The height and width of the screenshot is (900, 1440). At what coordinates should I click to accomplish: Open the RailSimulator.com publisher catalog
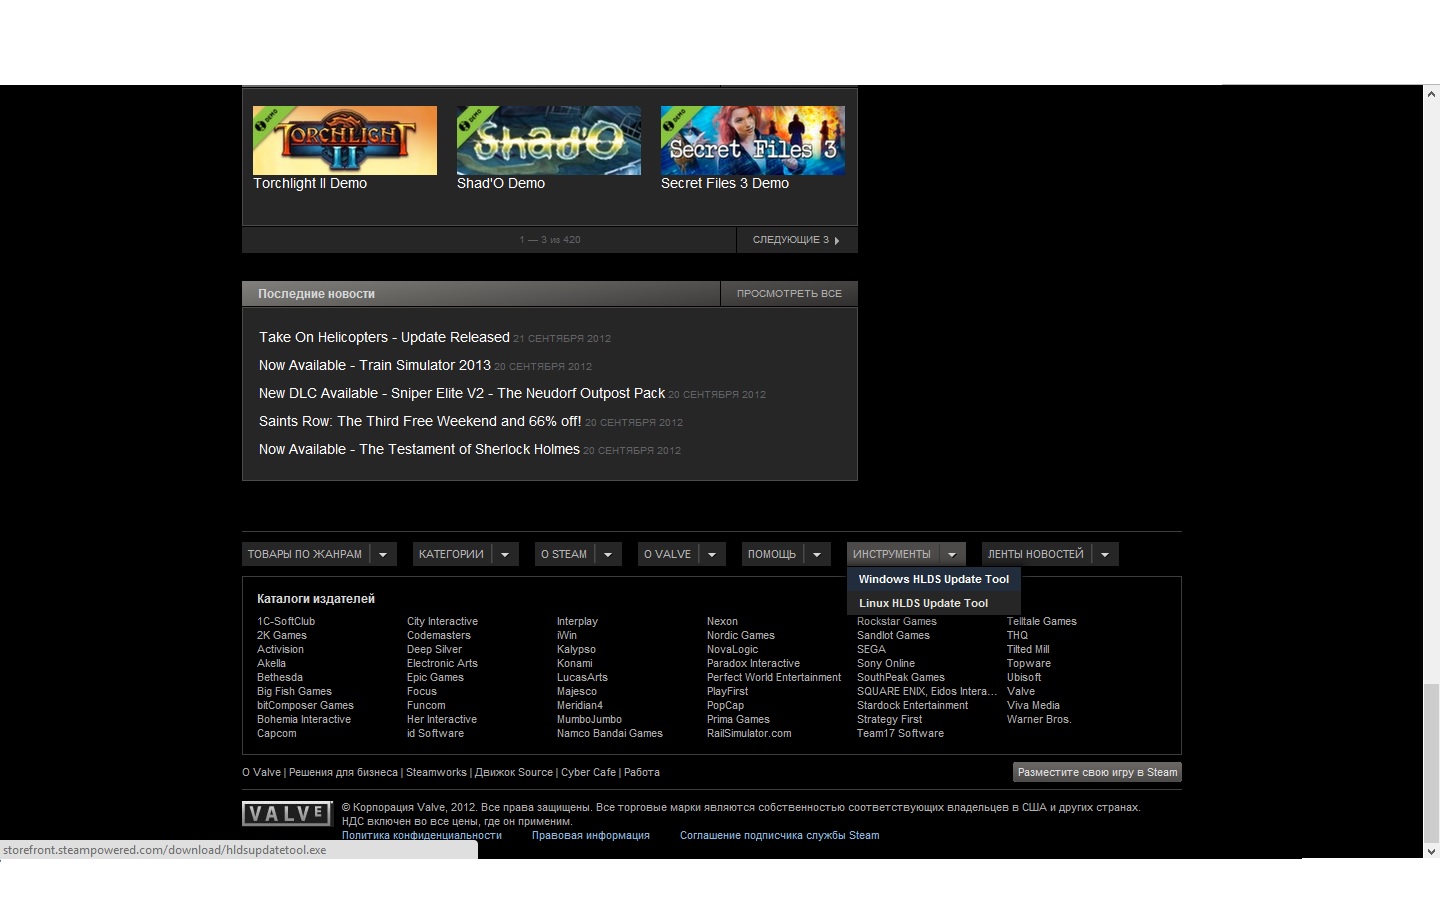tap(749, 733)
